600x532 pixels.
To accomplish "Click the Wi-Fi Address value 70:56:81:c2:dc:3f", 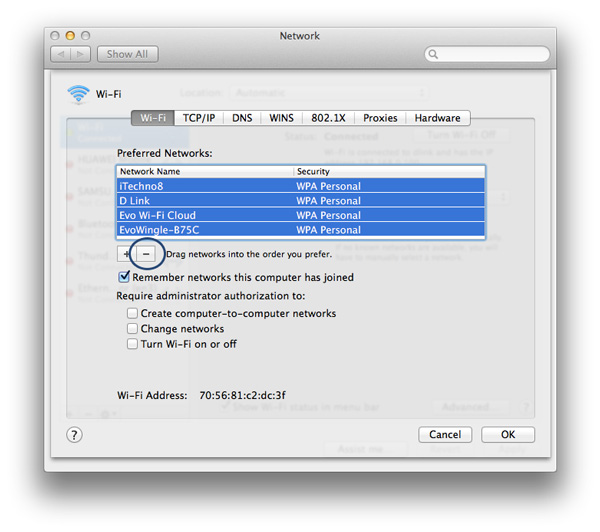I will coord(242,395).
